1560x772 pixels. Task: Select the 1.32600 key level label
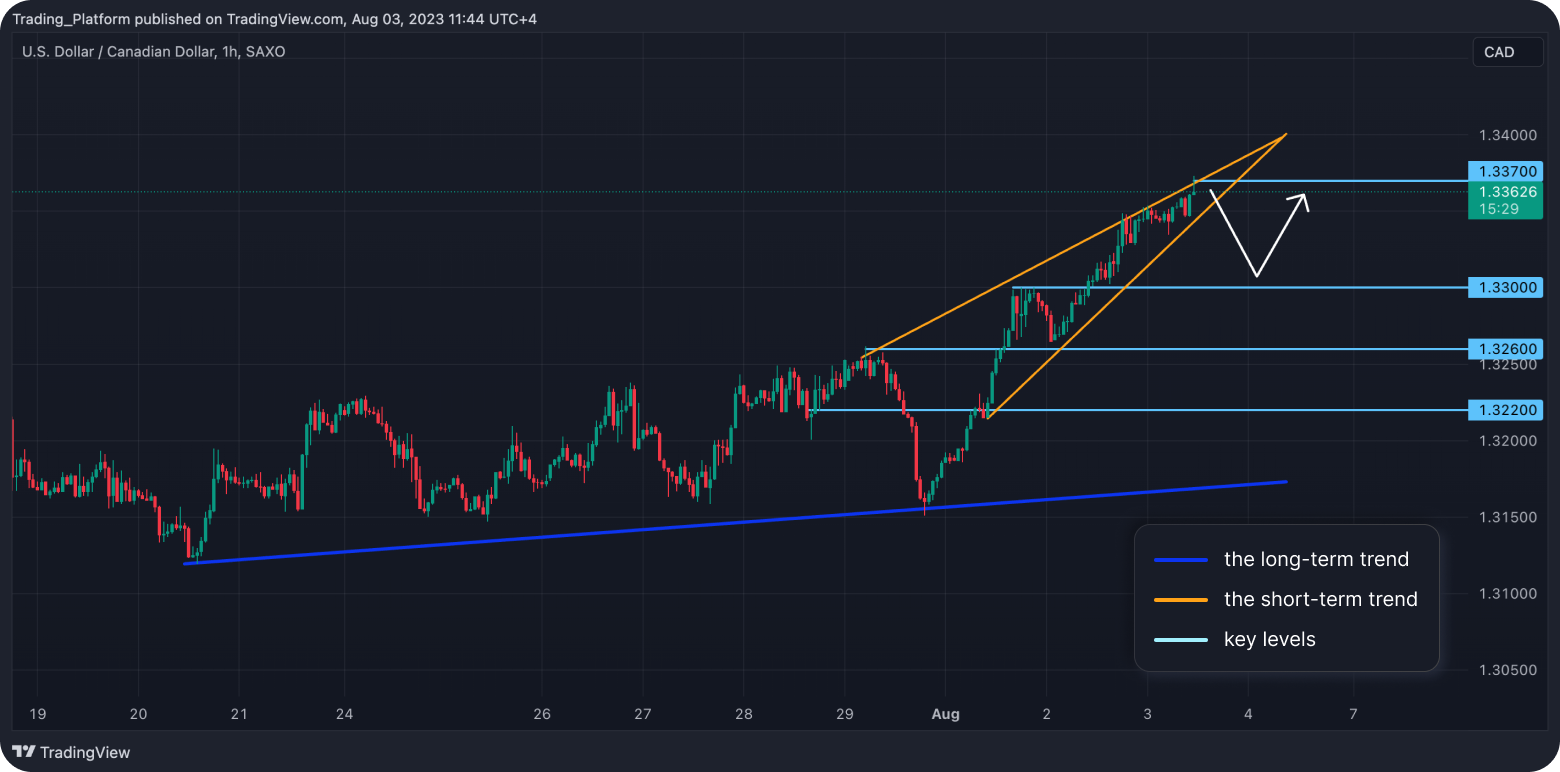click(1506, 349)
